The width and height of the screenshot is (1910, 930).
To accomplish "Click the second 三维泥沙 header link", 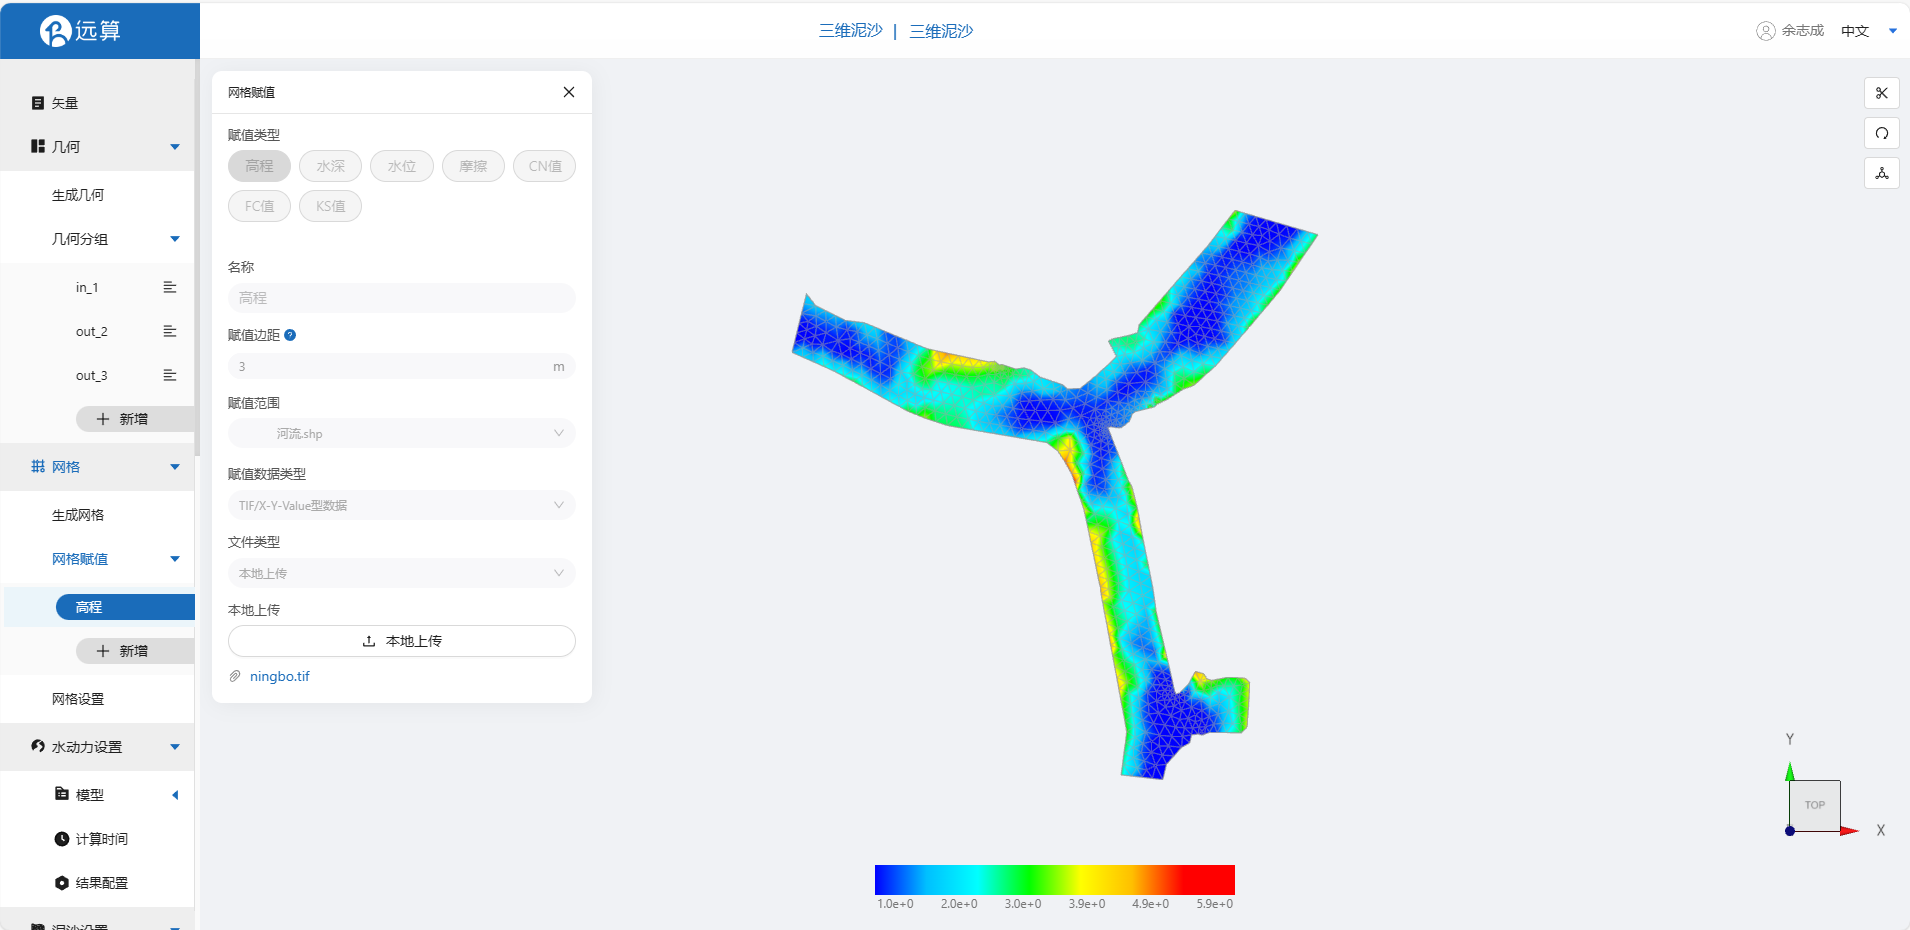I will pyautogui.click(x=941, y=31).
